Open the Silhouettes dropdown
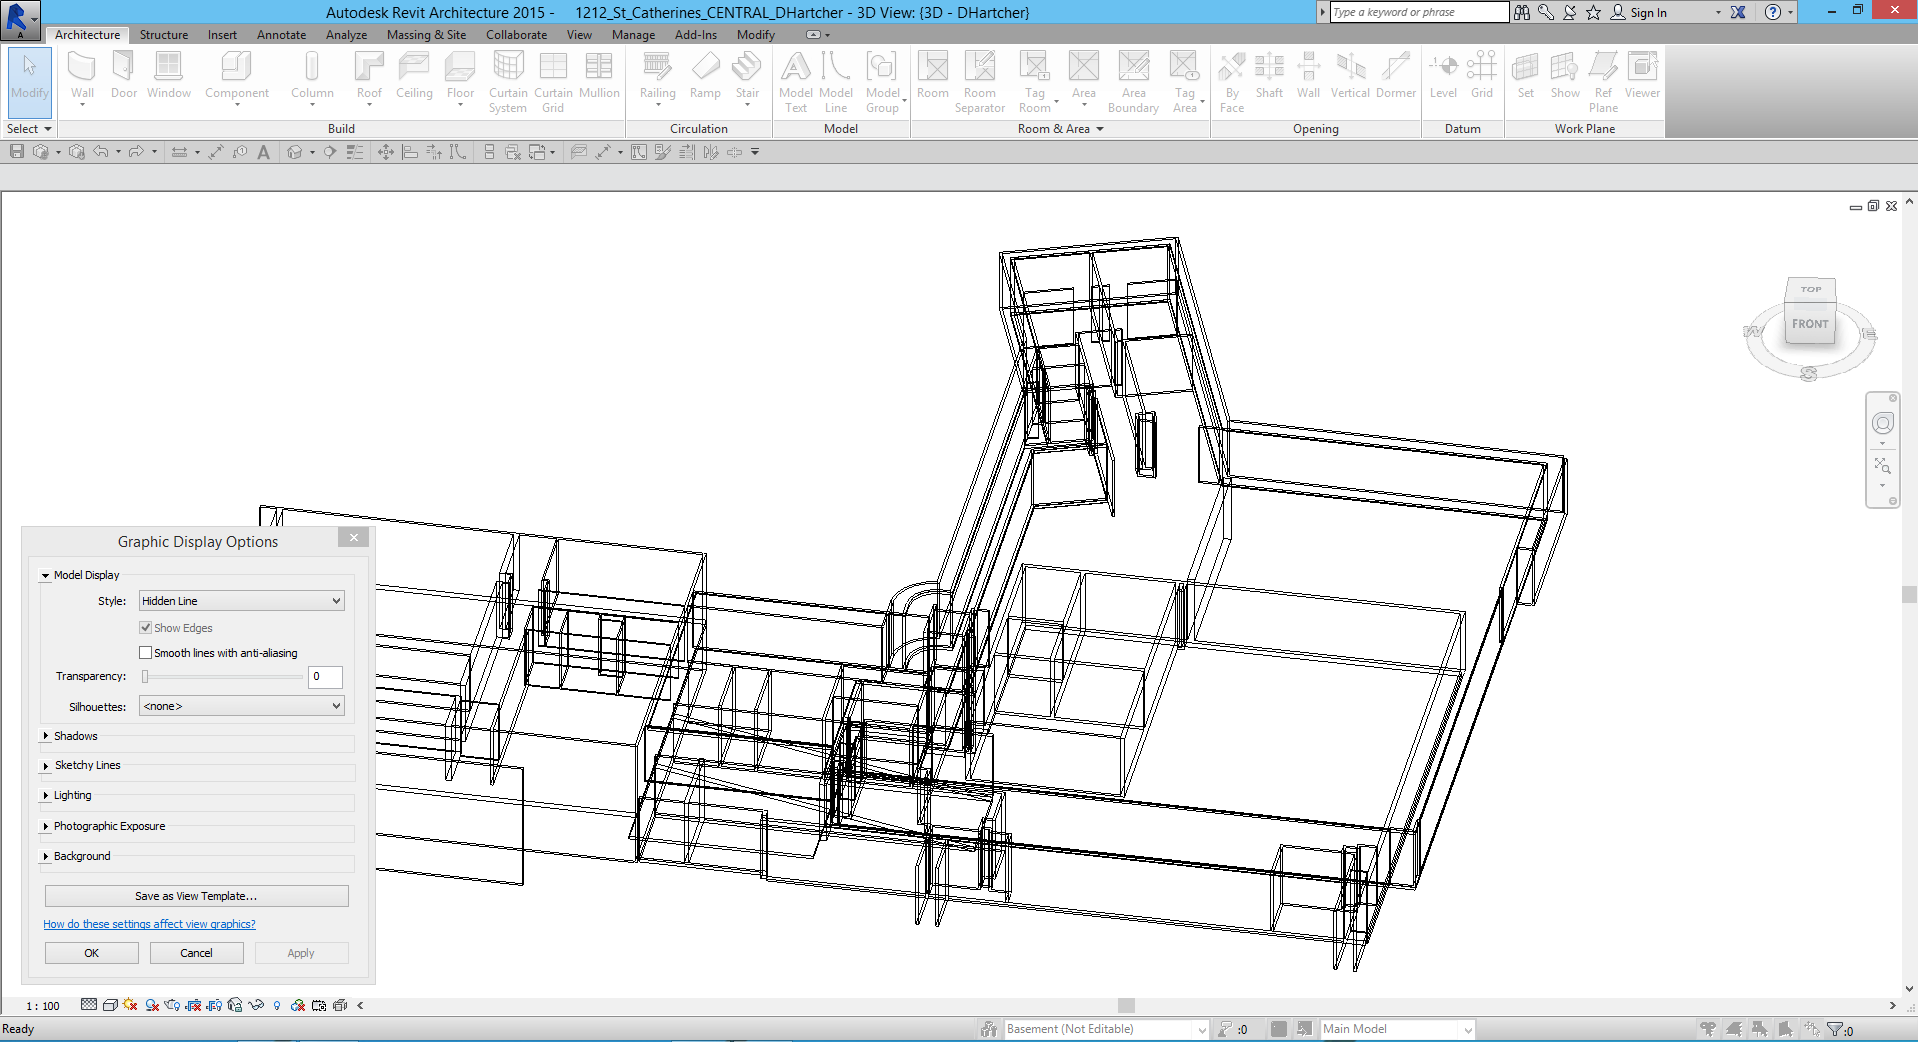 point(241,706)
